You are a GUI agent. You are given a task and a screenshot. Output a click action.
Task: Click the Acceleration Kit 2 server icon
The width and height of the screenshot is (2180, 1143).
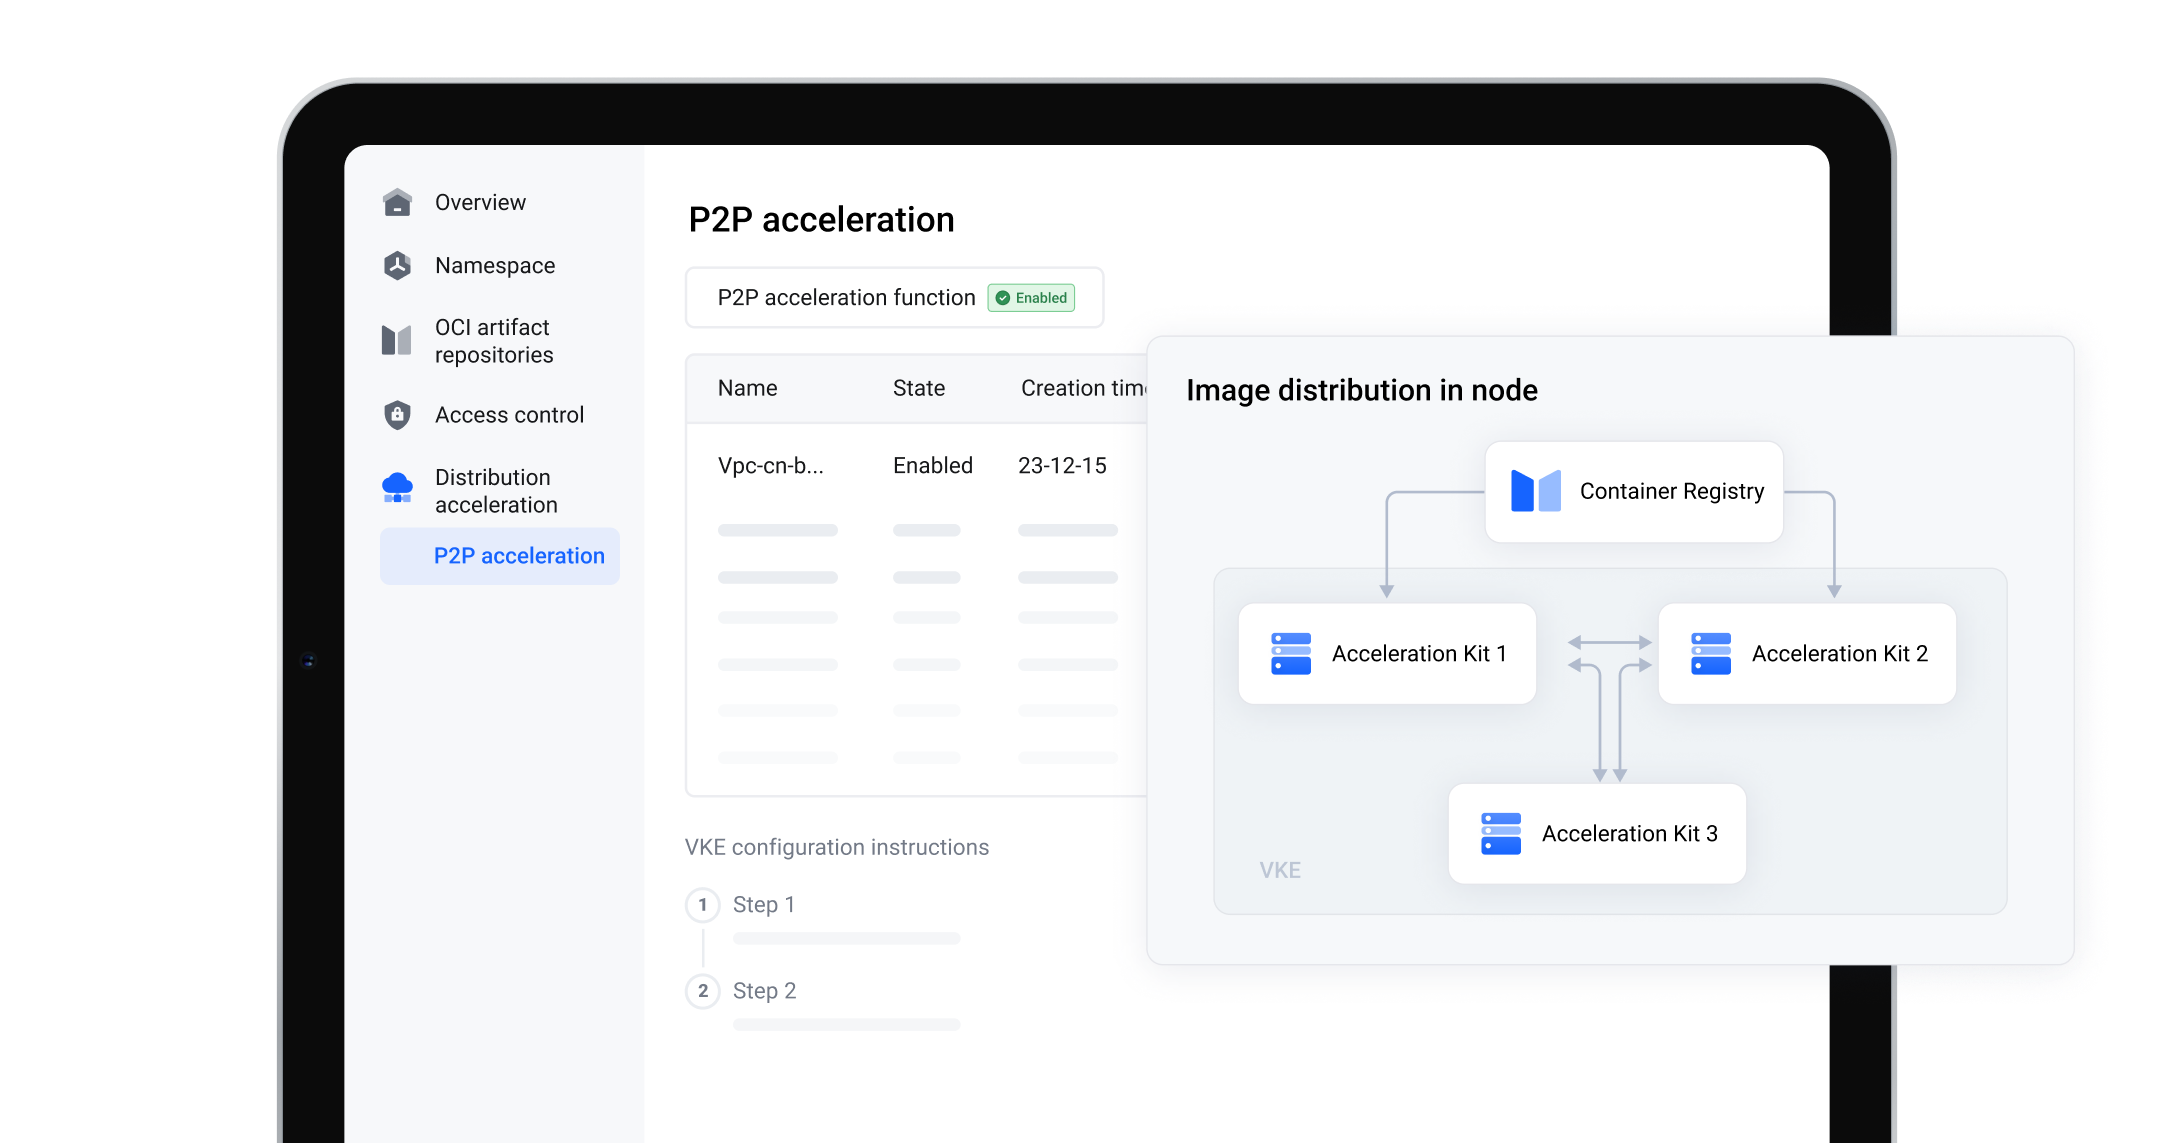coord(1711,653)
